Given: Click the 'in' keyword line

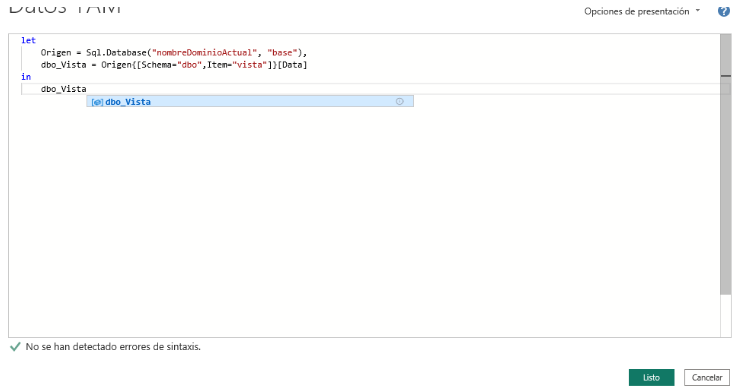Looking at the screenshot, I should click(26, 77).
